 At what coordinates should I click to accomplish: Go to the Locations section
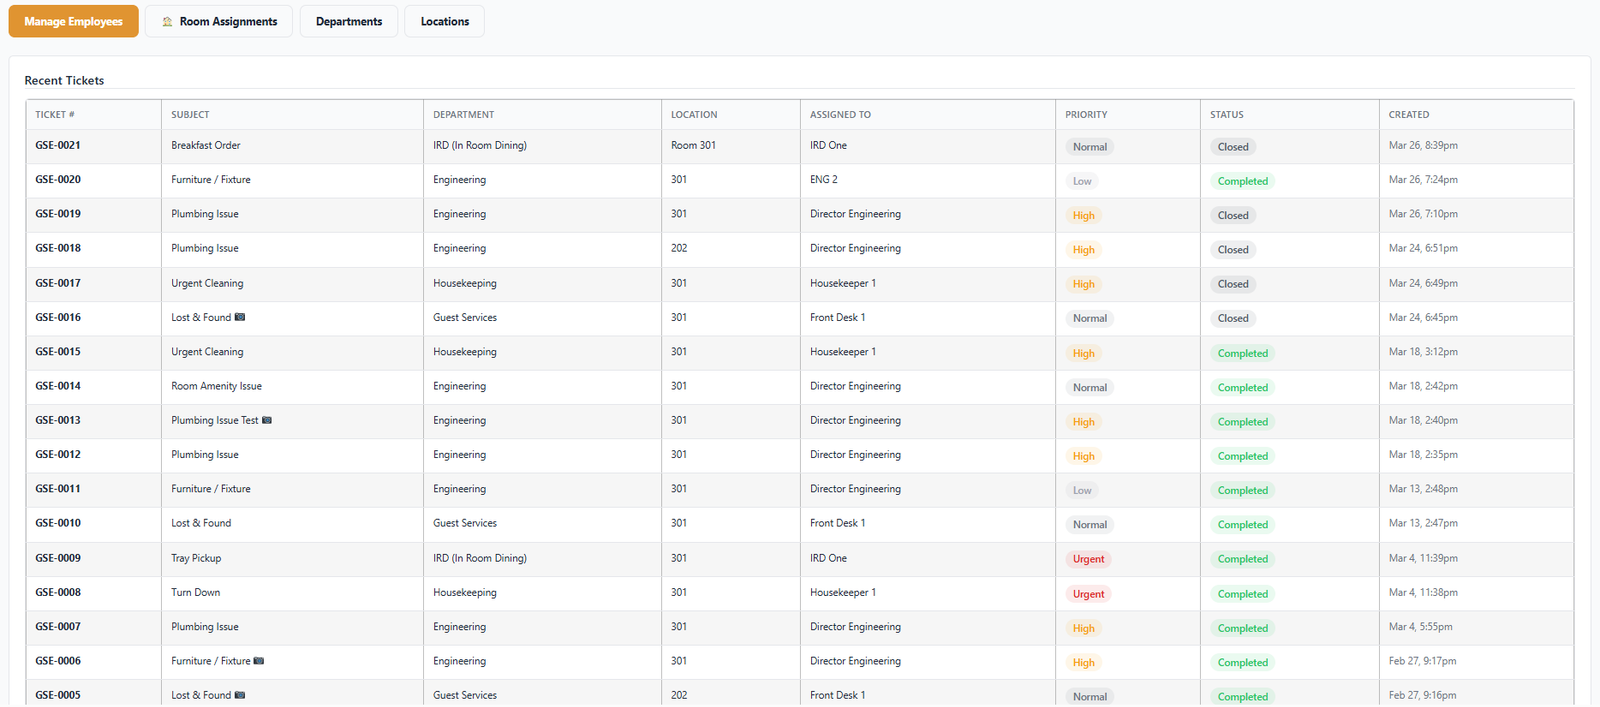pyautogui.click(x=444, y=22)
